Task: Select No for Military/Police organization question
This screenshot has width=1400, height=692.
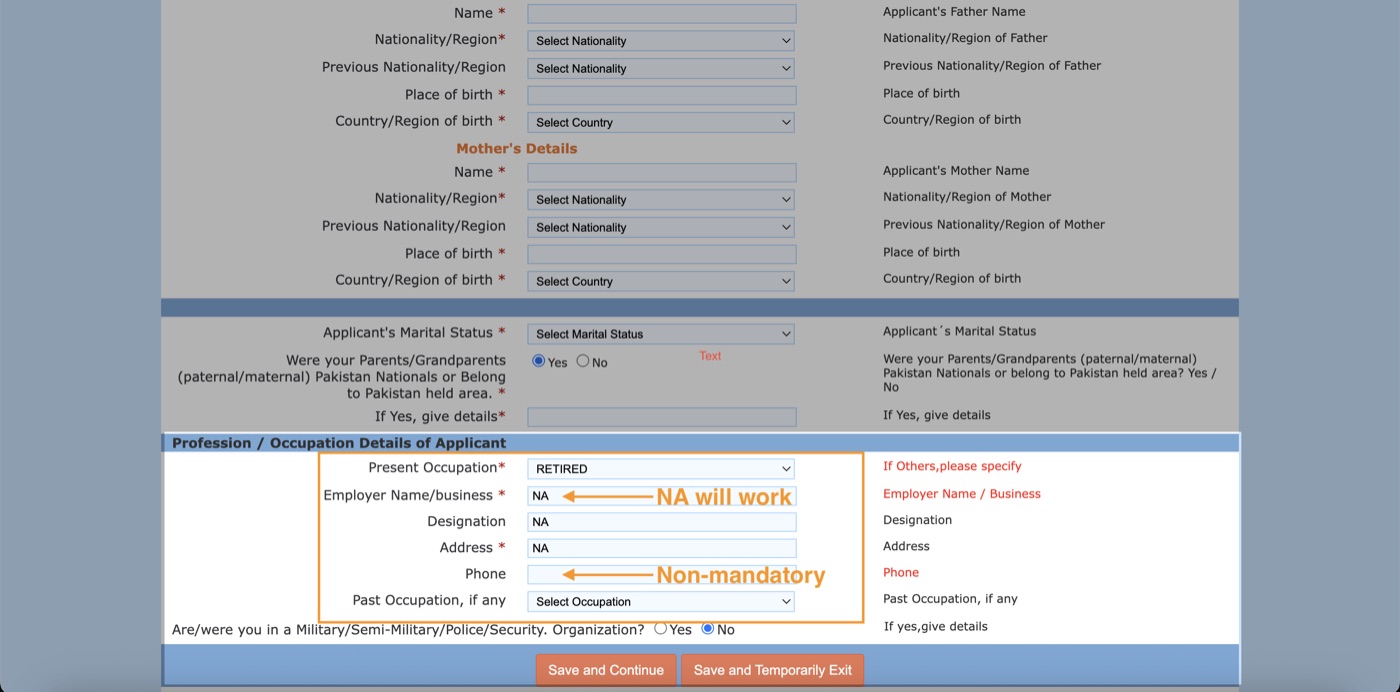Action: [708, 629]
